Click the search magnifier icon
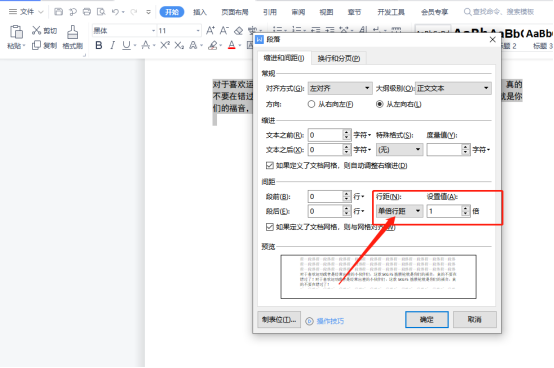The image size is (554, 368). click(467, 12)
